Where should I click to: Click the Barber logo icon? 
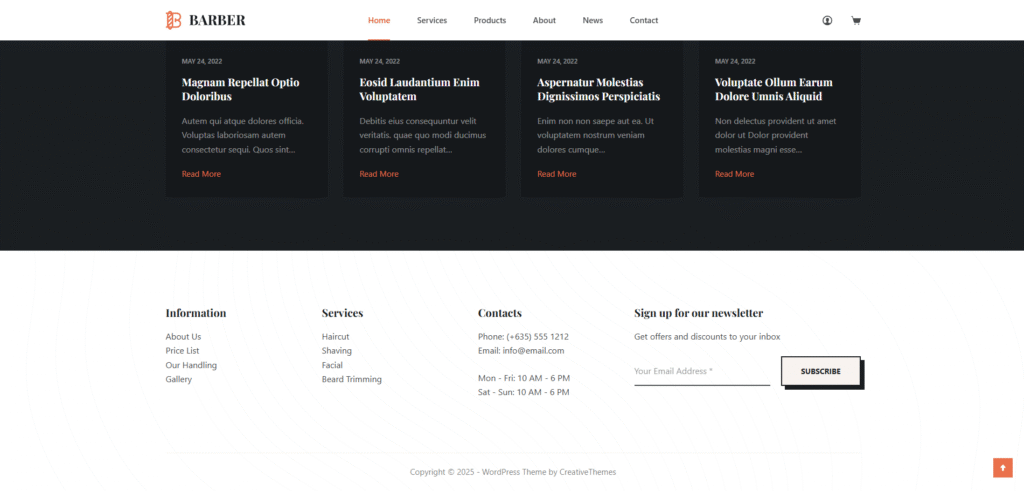173,20
